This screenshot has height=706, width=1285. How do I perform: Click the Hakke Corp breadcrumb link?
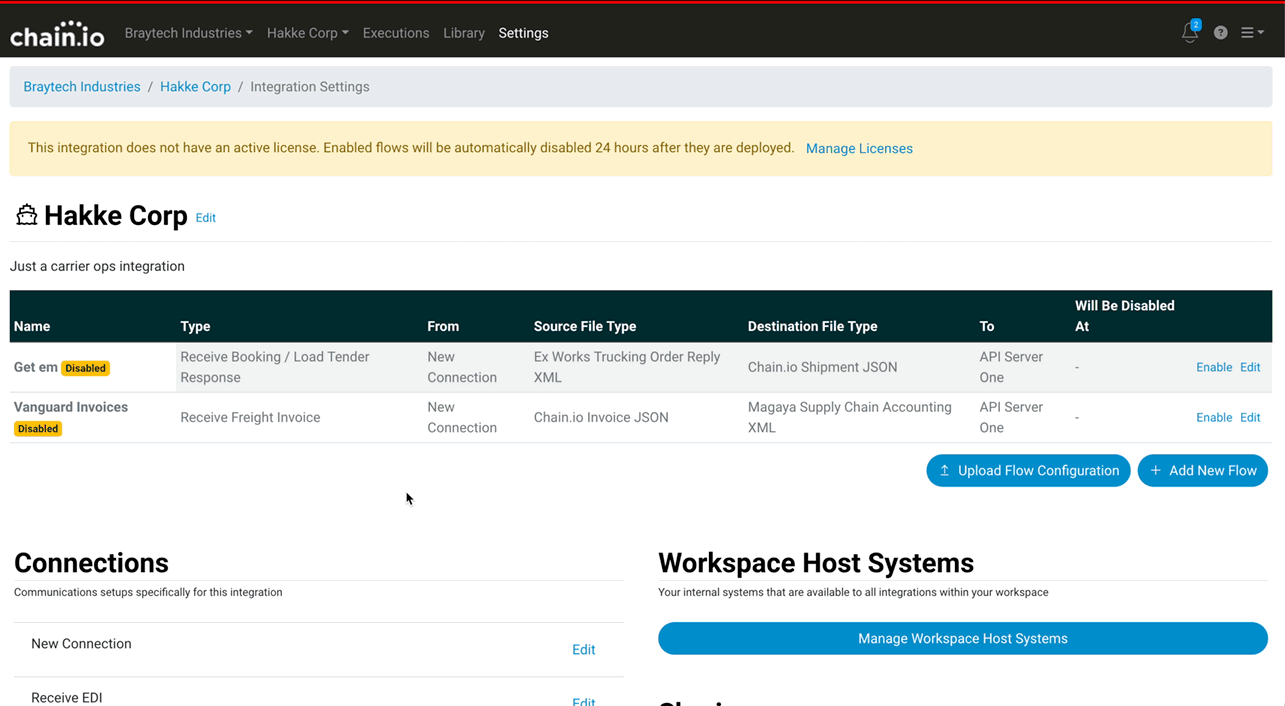pyautogui.click(x=195, y=87)
